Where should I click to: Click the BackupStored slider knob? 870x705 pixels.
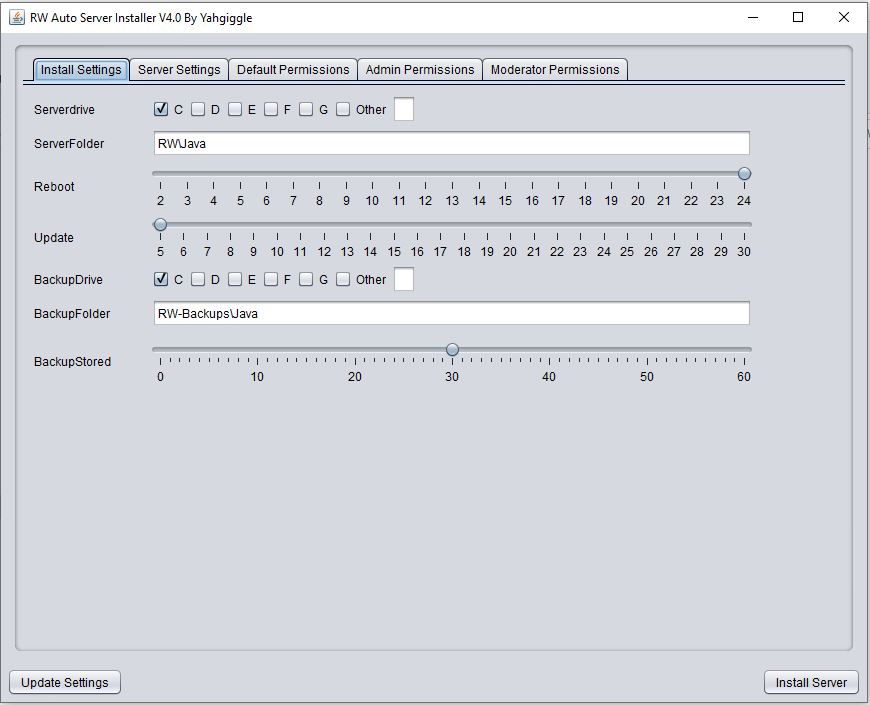coord(452,350)
